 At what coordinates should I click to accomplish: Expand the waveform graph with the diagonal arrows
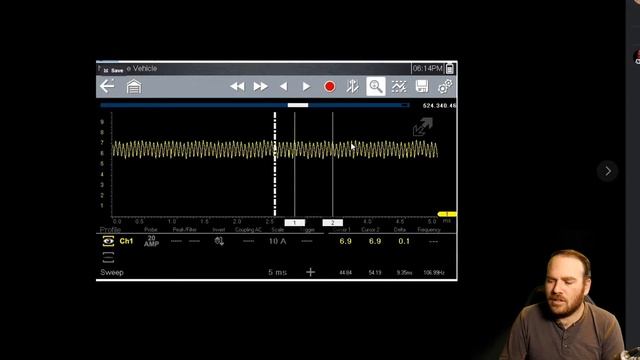[x=422, y=127]
